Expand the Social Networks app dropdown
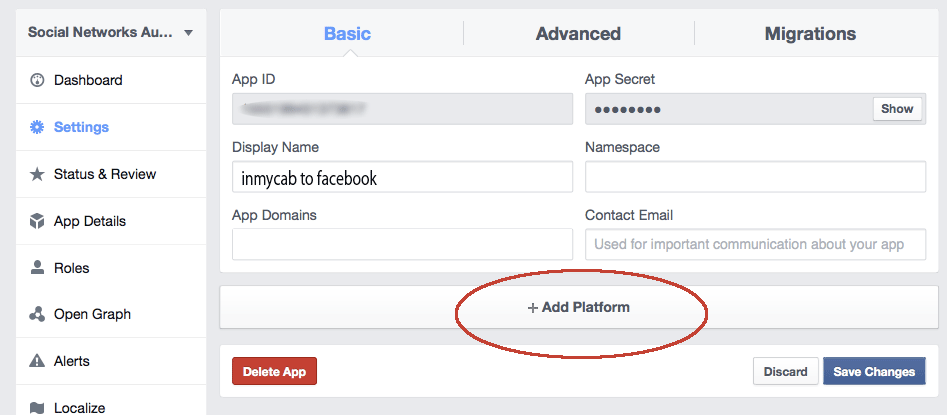 pos(189,33)
